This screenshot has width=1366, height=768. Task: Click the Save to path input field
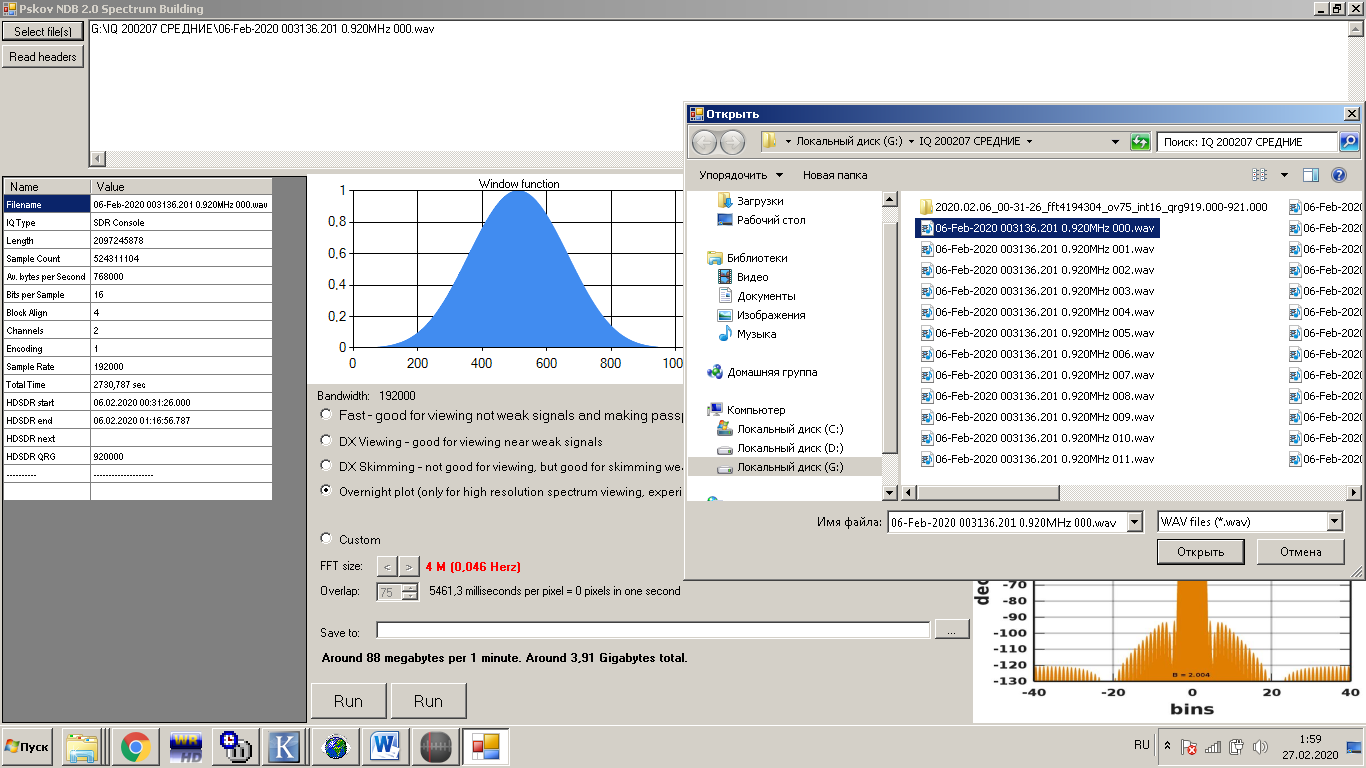(x=652, y=630)
